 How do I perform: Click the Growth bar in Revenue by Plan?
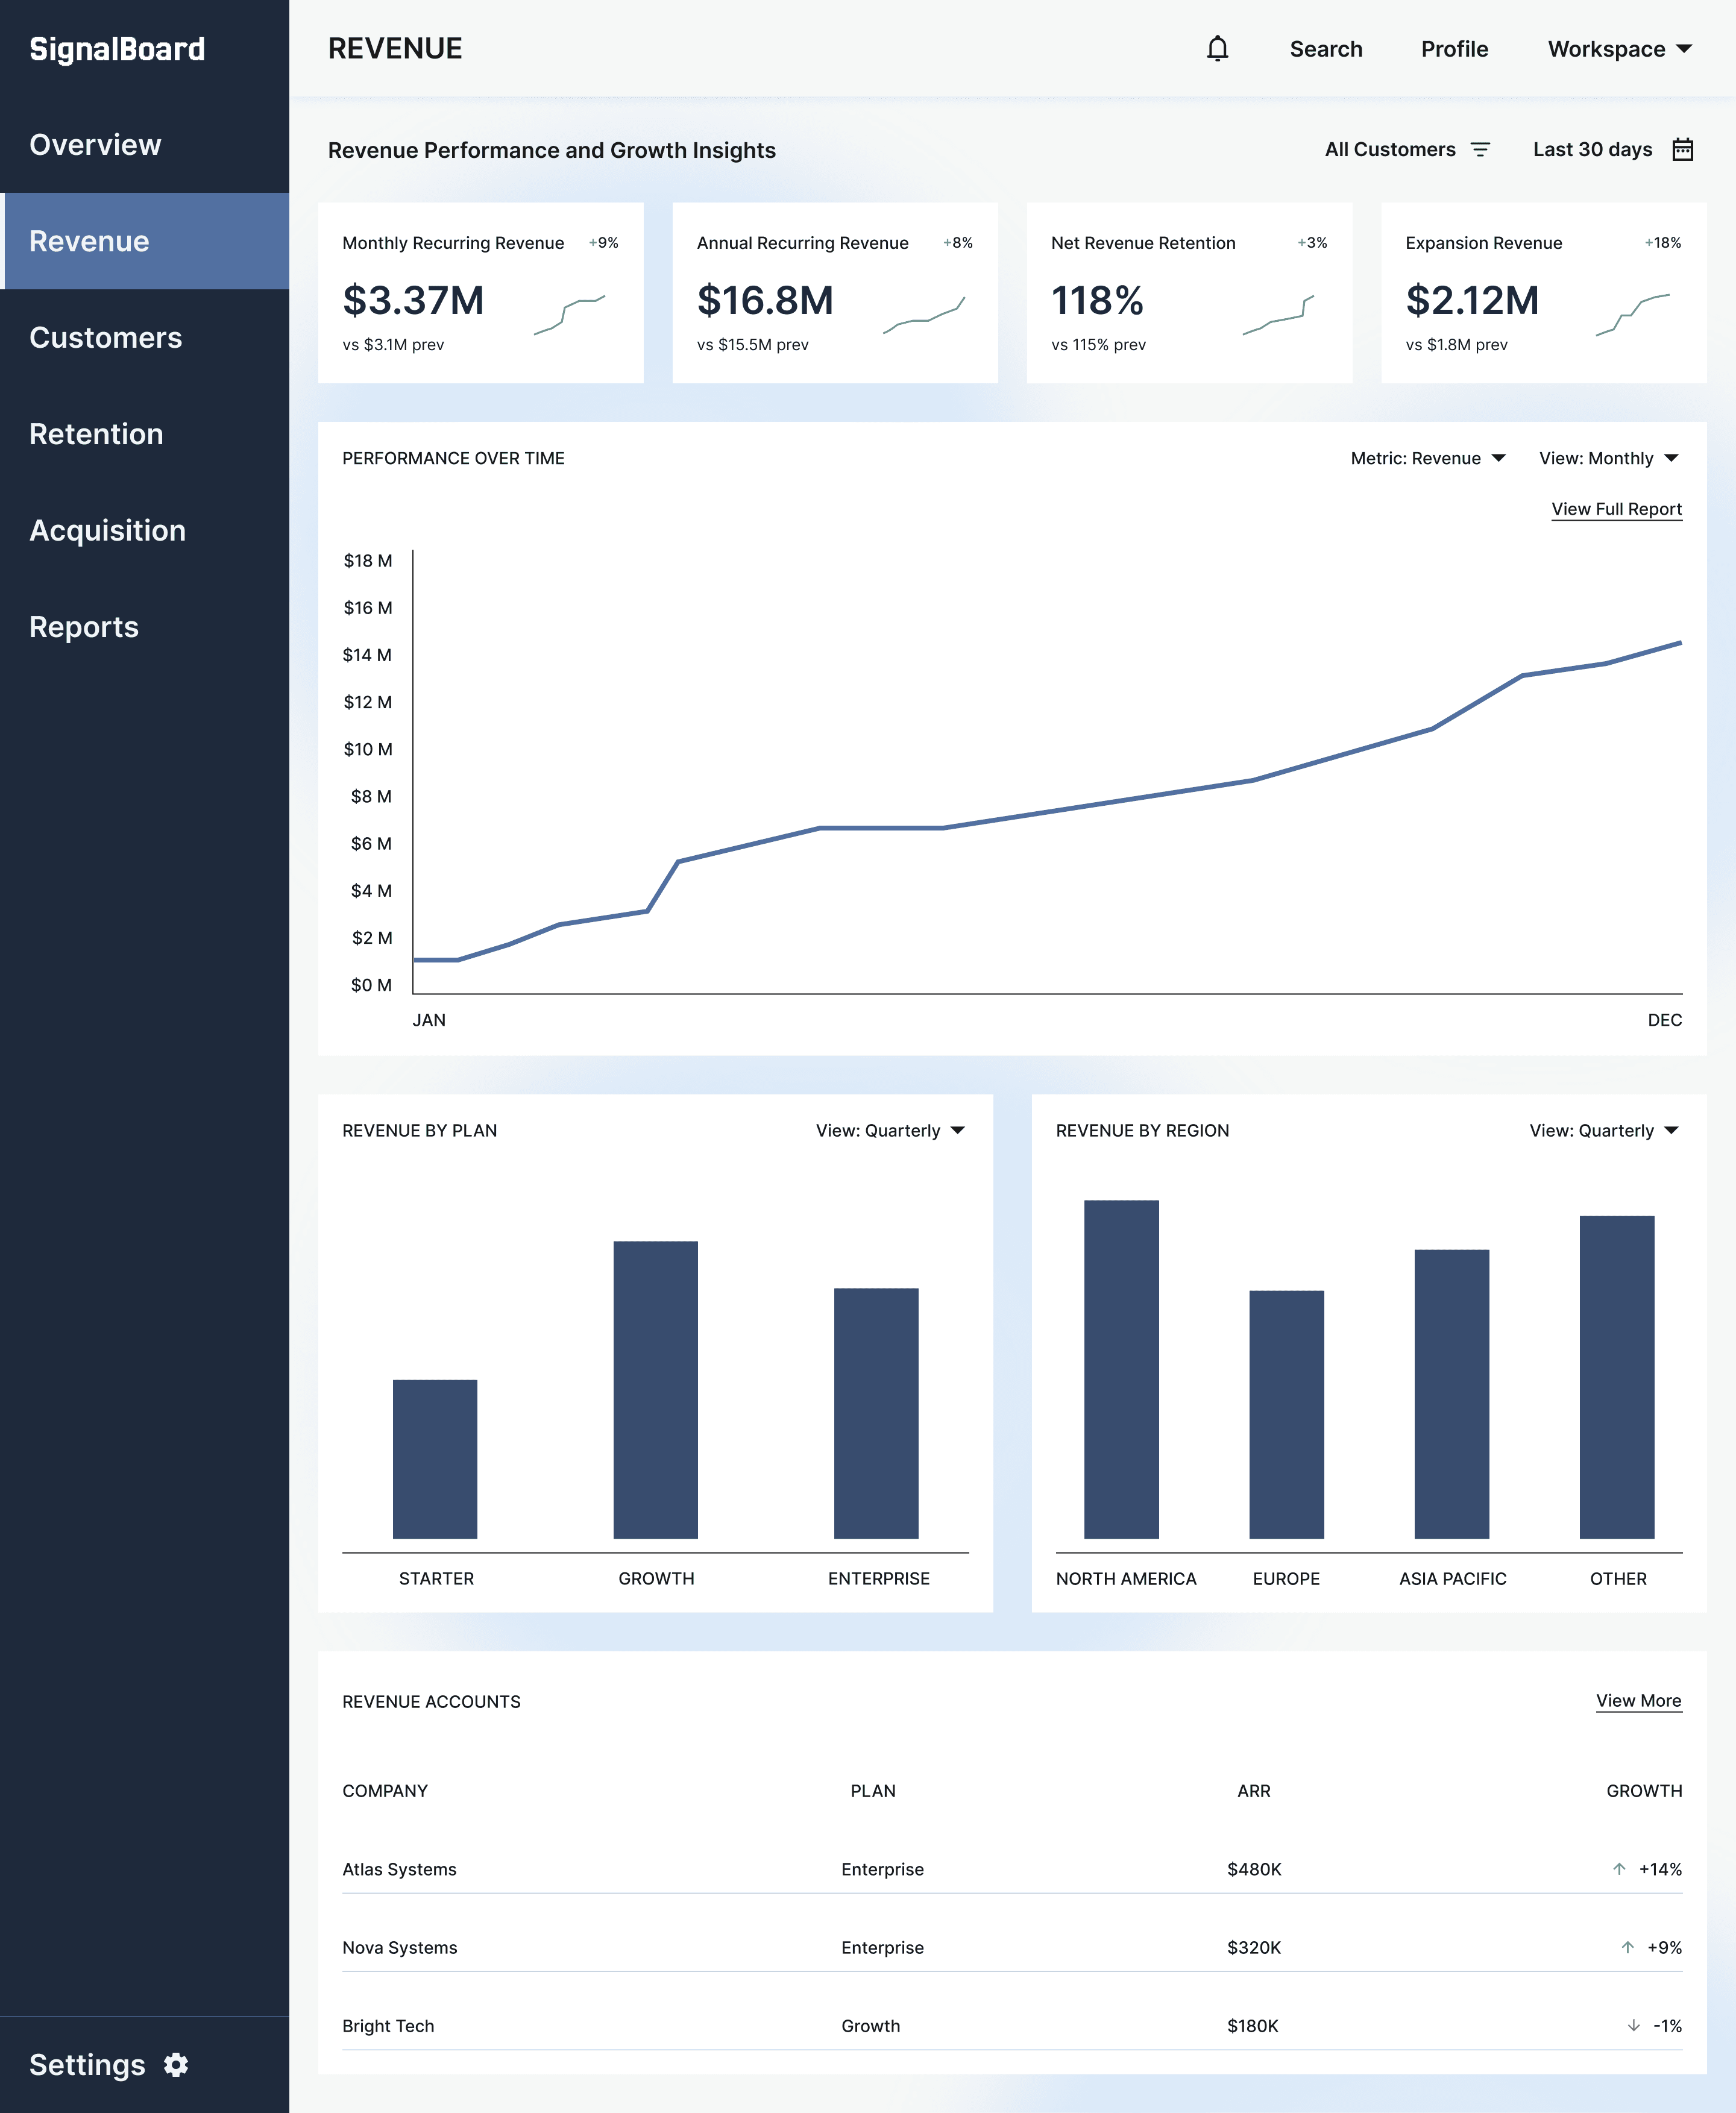[655, 1389]
